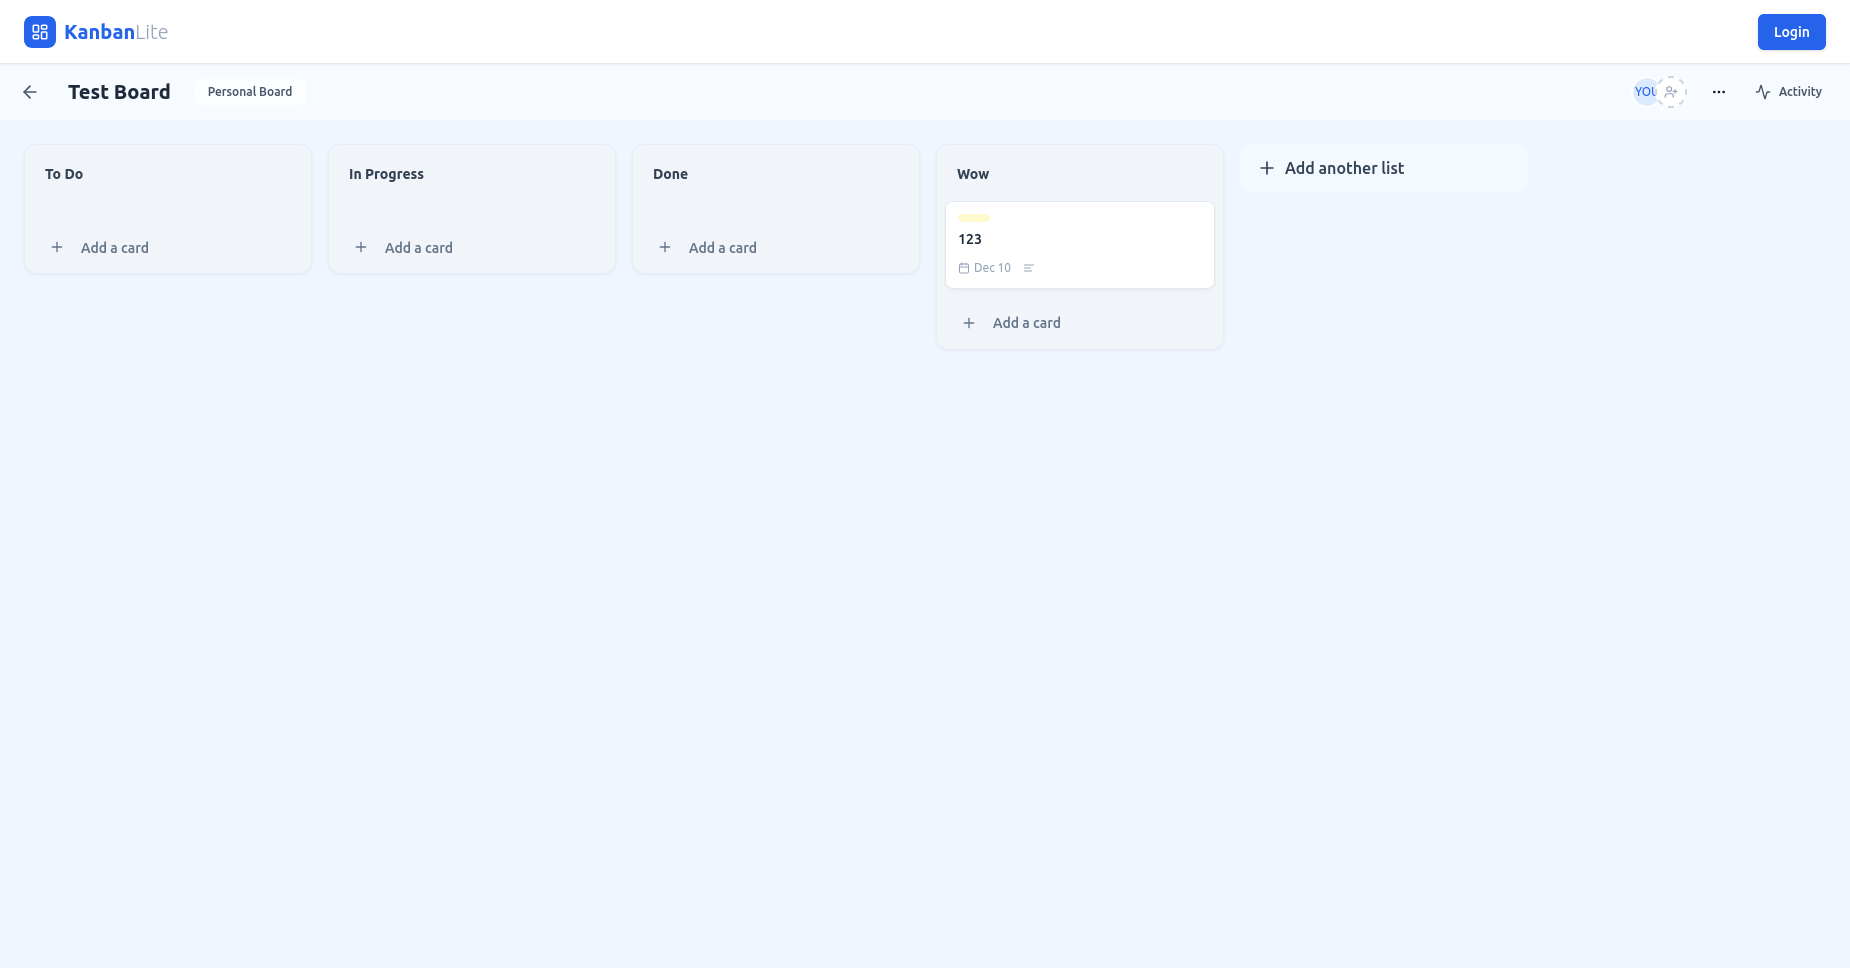
Task: Add a card to To Do list
Action: point(114,248)
